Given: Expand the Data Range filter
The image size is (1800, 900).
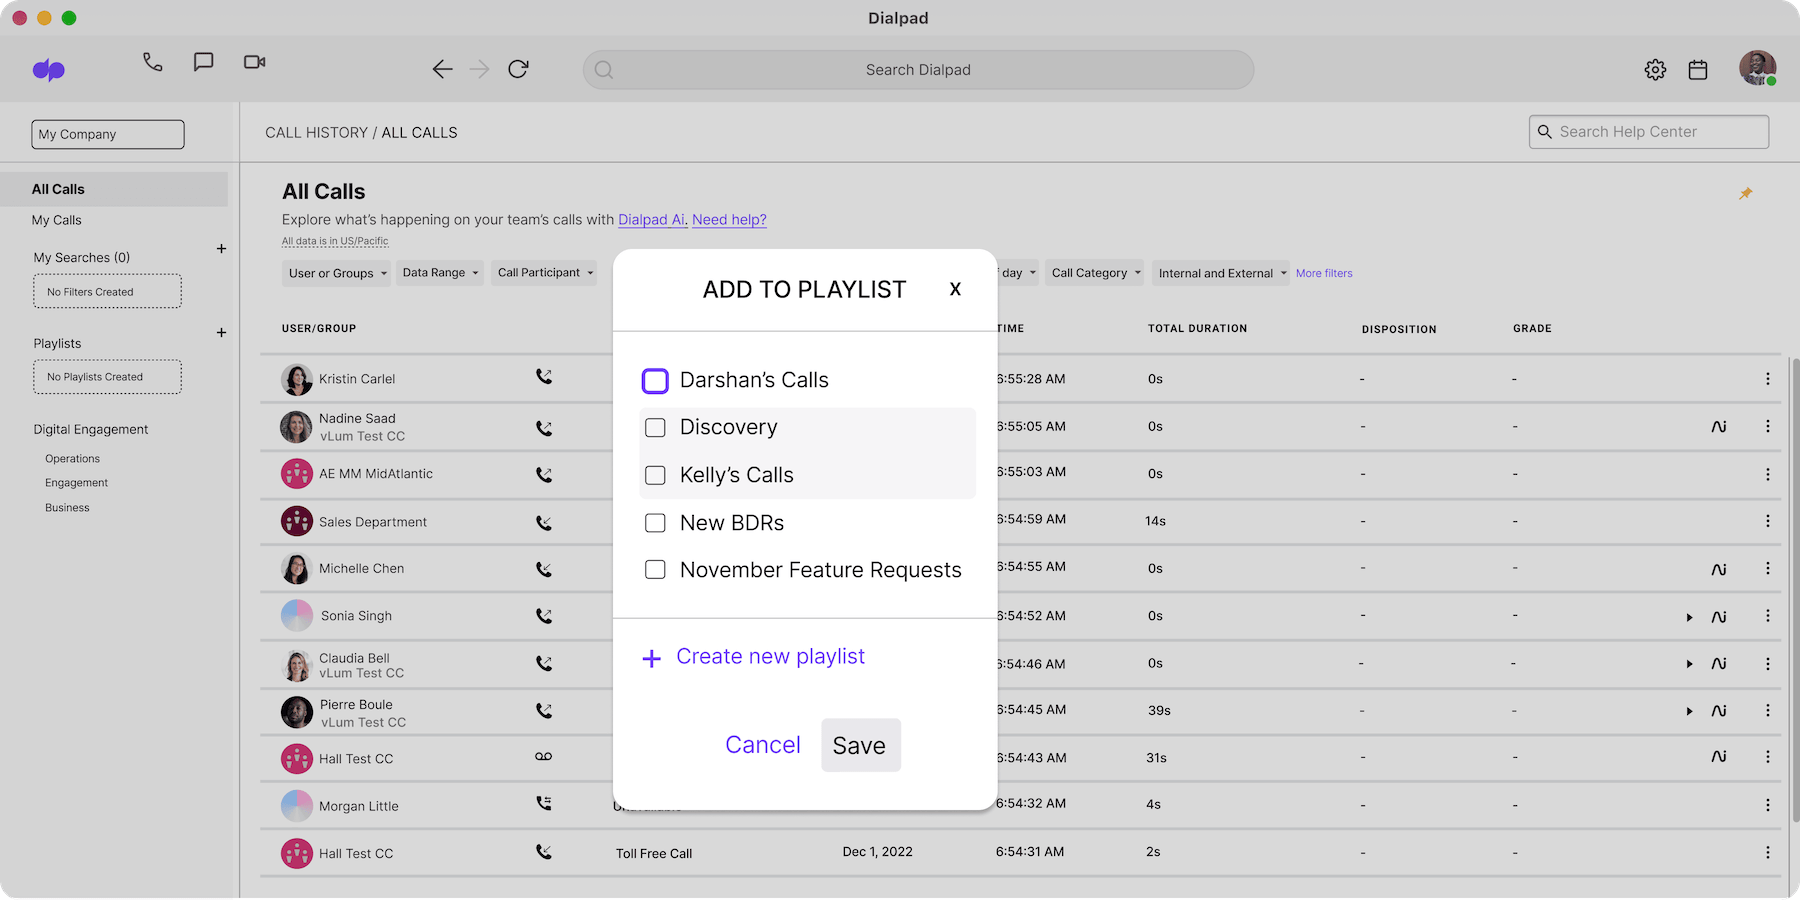Looking at the screenshot, I should [x=439, y=272].
